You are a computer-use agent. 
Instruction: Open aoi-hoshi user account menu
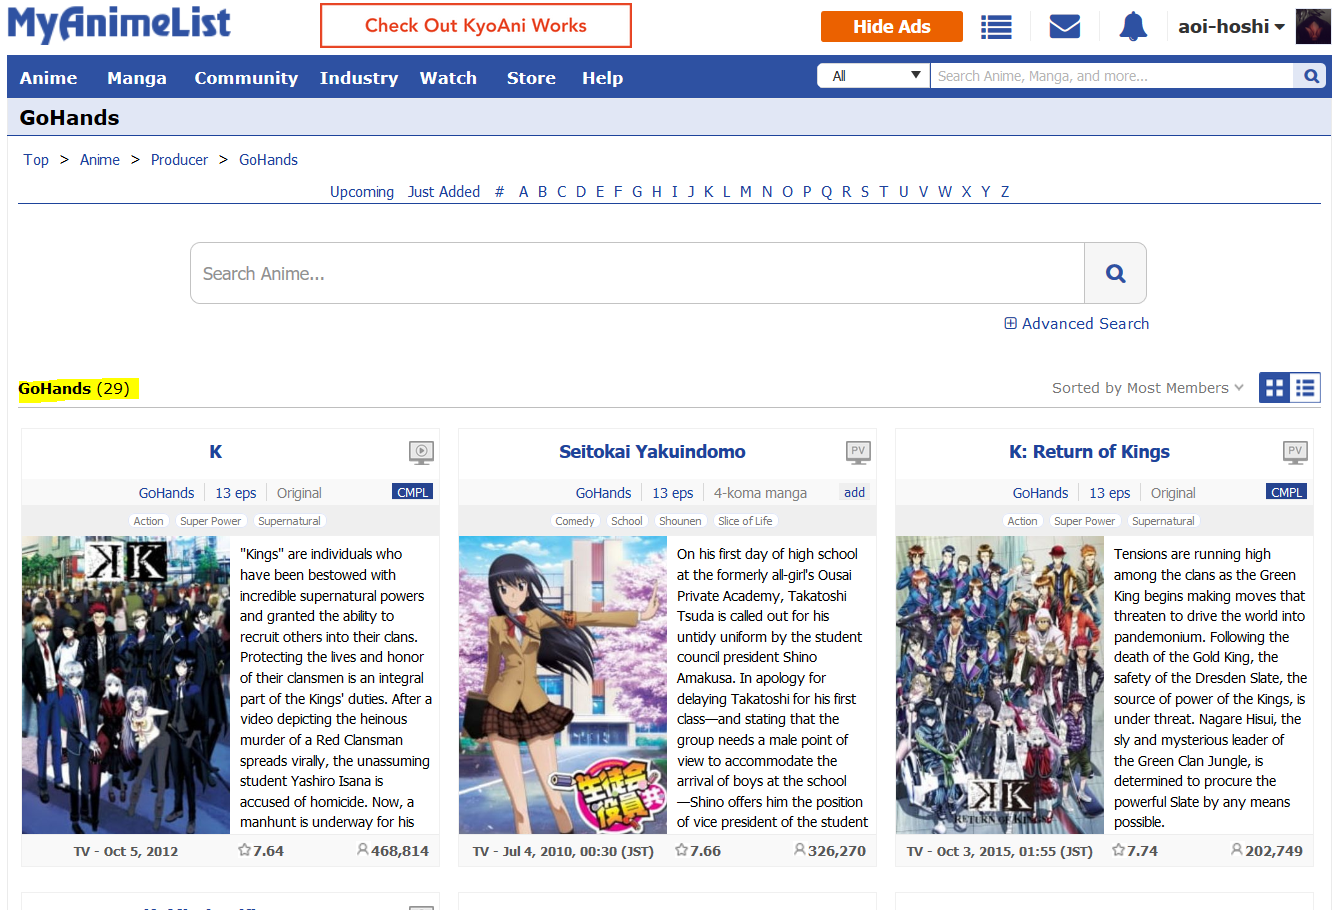click(x=1230, y=27)
